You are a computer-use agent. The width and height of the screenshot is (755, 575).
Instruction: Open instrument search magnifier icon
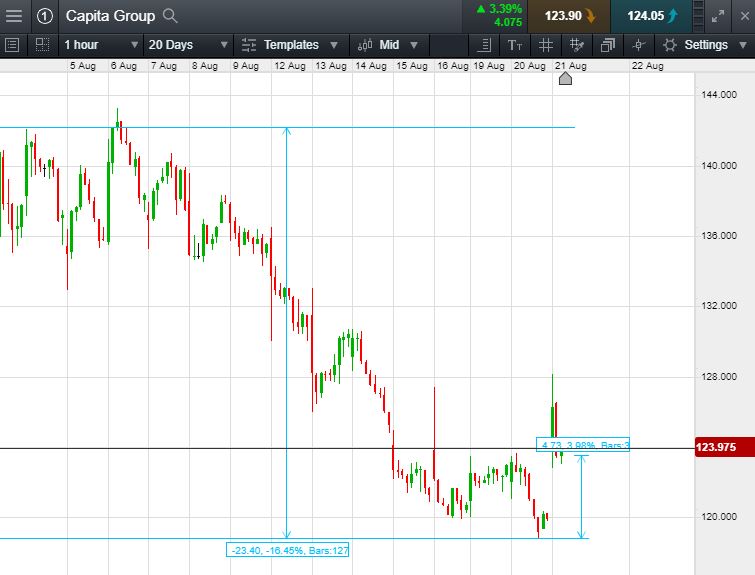point(170,16)
